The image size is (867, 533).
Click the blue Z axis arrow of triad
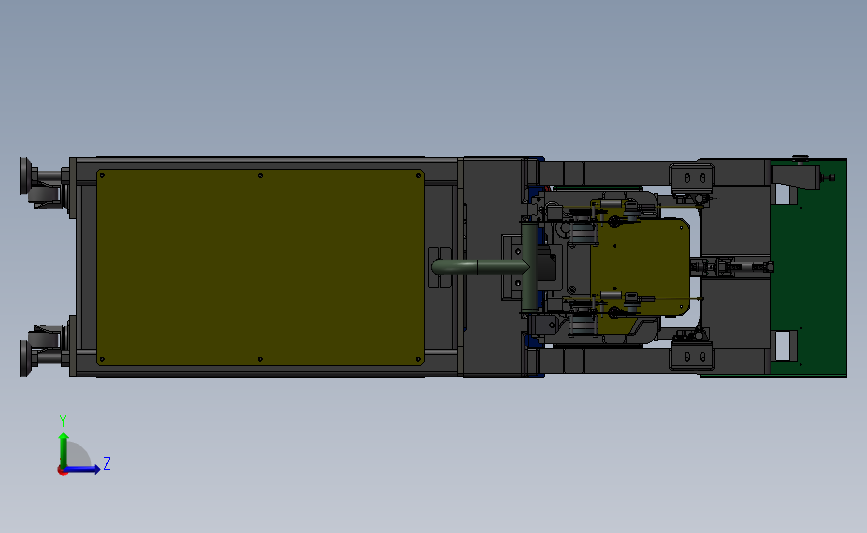[x=83, y=469]
